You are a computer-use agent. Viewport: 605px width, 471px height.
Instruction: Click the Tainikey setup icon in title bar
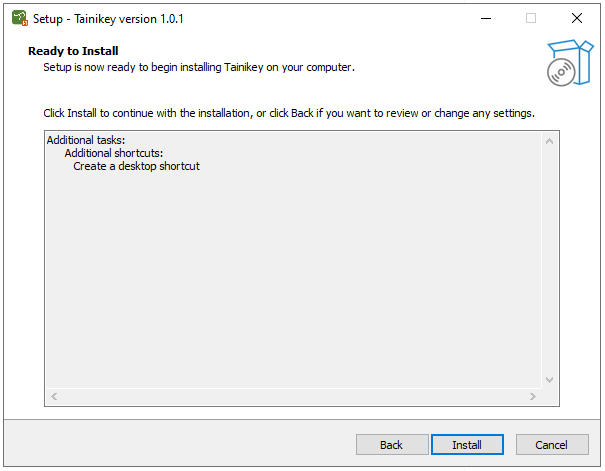[x=19, y=18]
